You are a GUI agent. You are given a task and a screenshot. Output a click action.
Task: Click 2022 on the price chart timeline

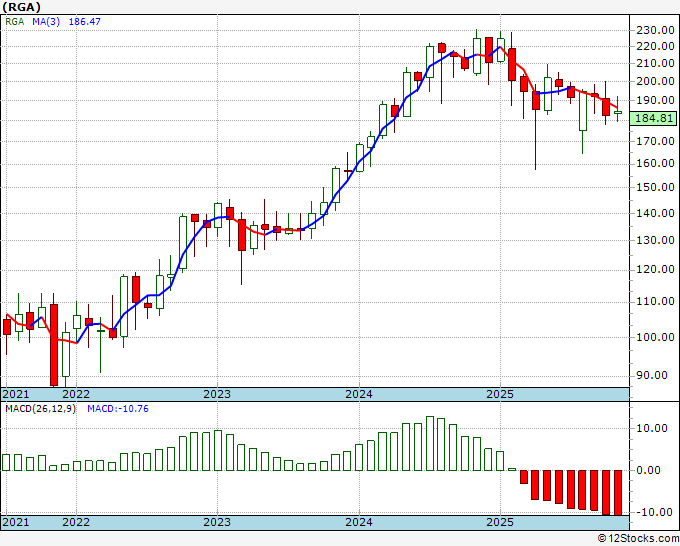(x=76, y=394)
